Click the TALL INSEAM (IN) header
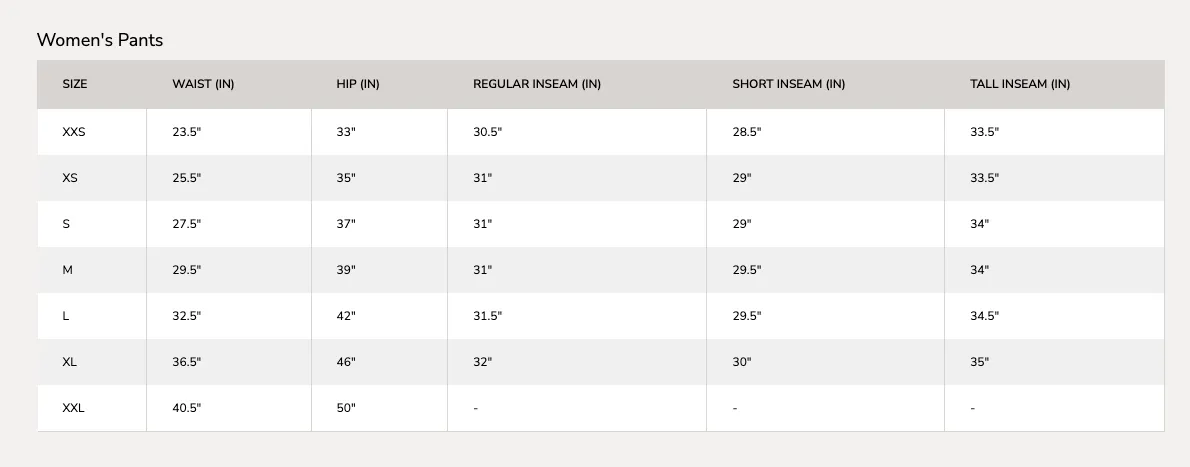Image resolution: width=1190 pixels, height=467 pixels. 1020,84
